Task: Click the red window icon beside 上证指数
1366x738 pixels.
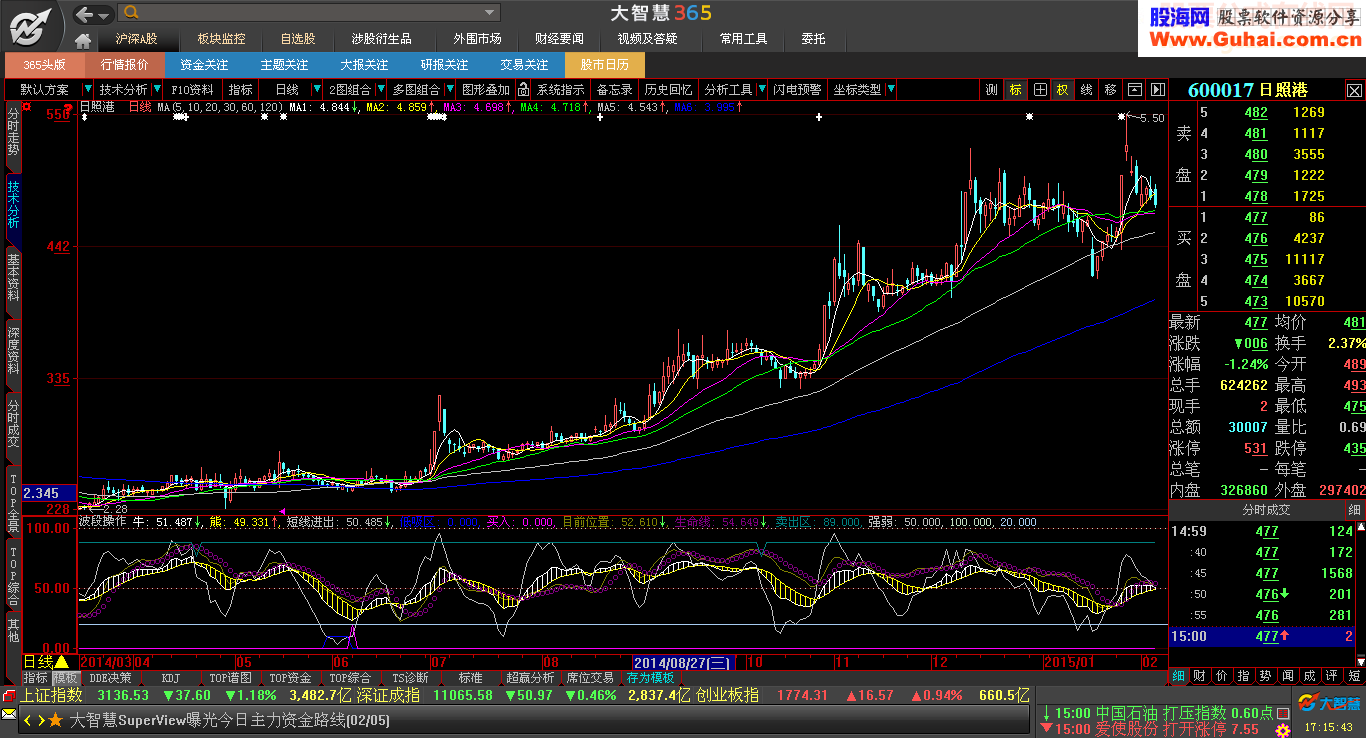Action: [x=9, y=694]
